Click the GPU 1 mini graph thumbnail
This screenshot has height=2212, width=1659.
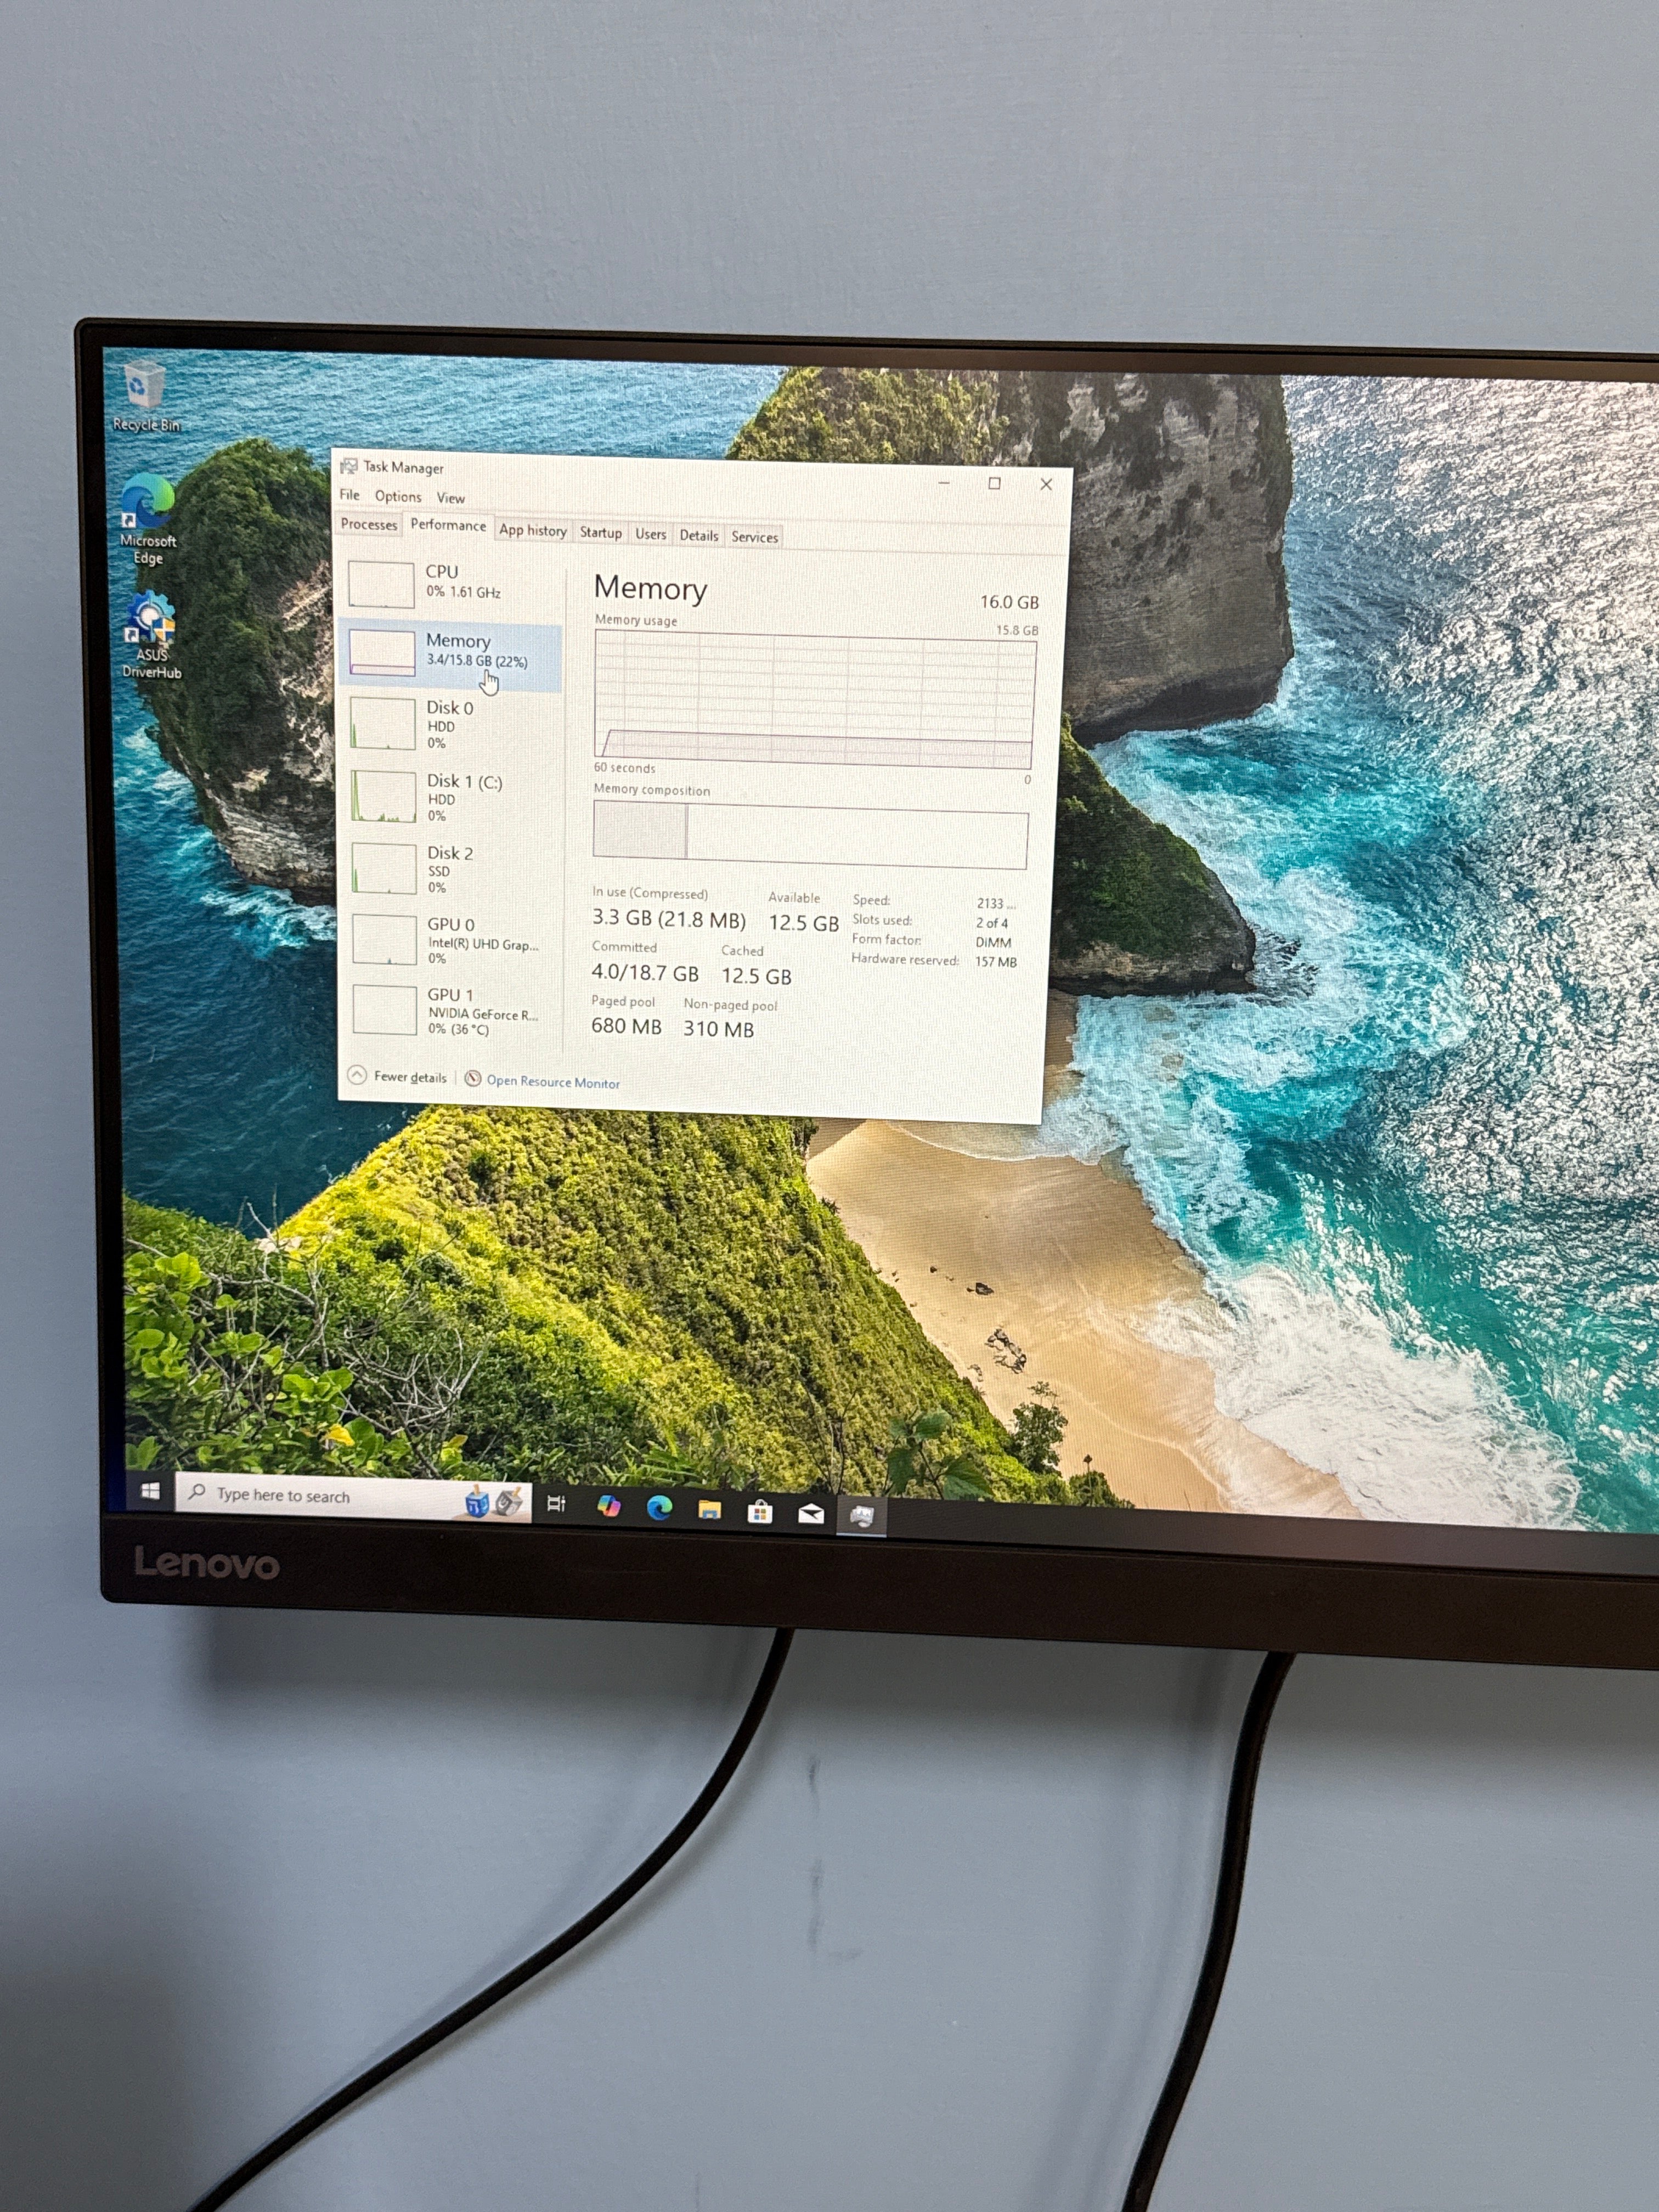[385, 1010]
